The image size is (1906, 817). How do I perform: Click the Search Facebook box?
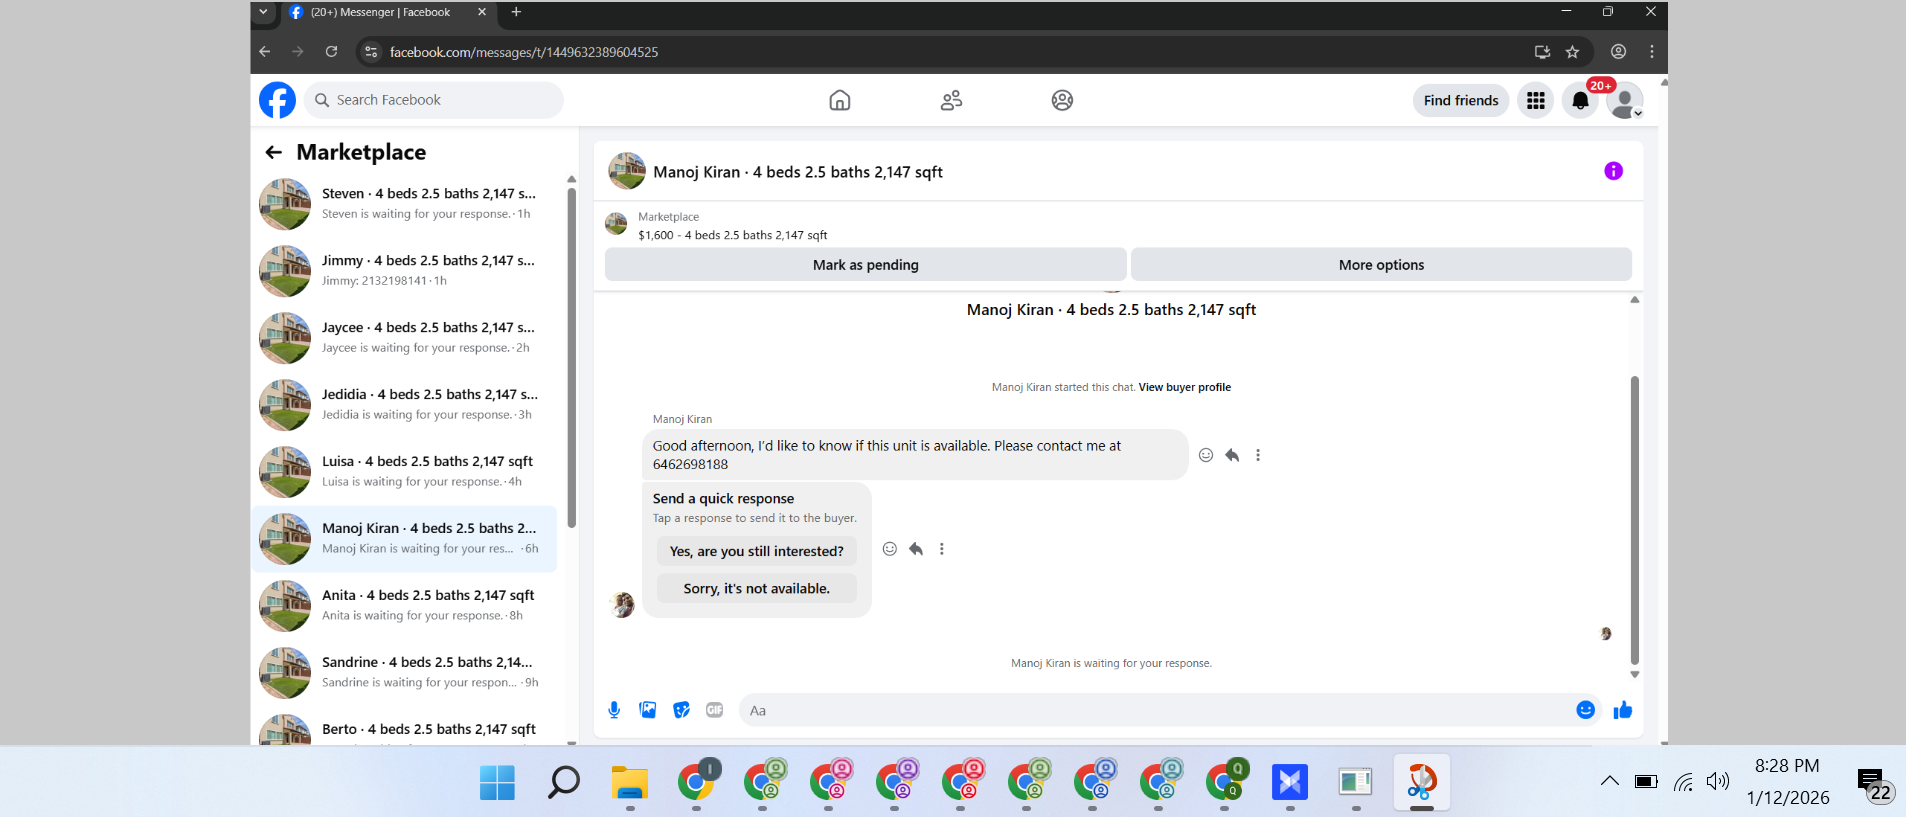pyautogui.click(x=434, y=100)
